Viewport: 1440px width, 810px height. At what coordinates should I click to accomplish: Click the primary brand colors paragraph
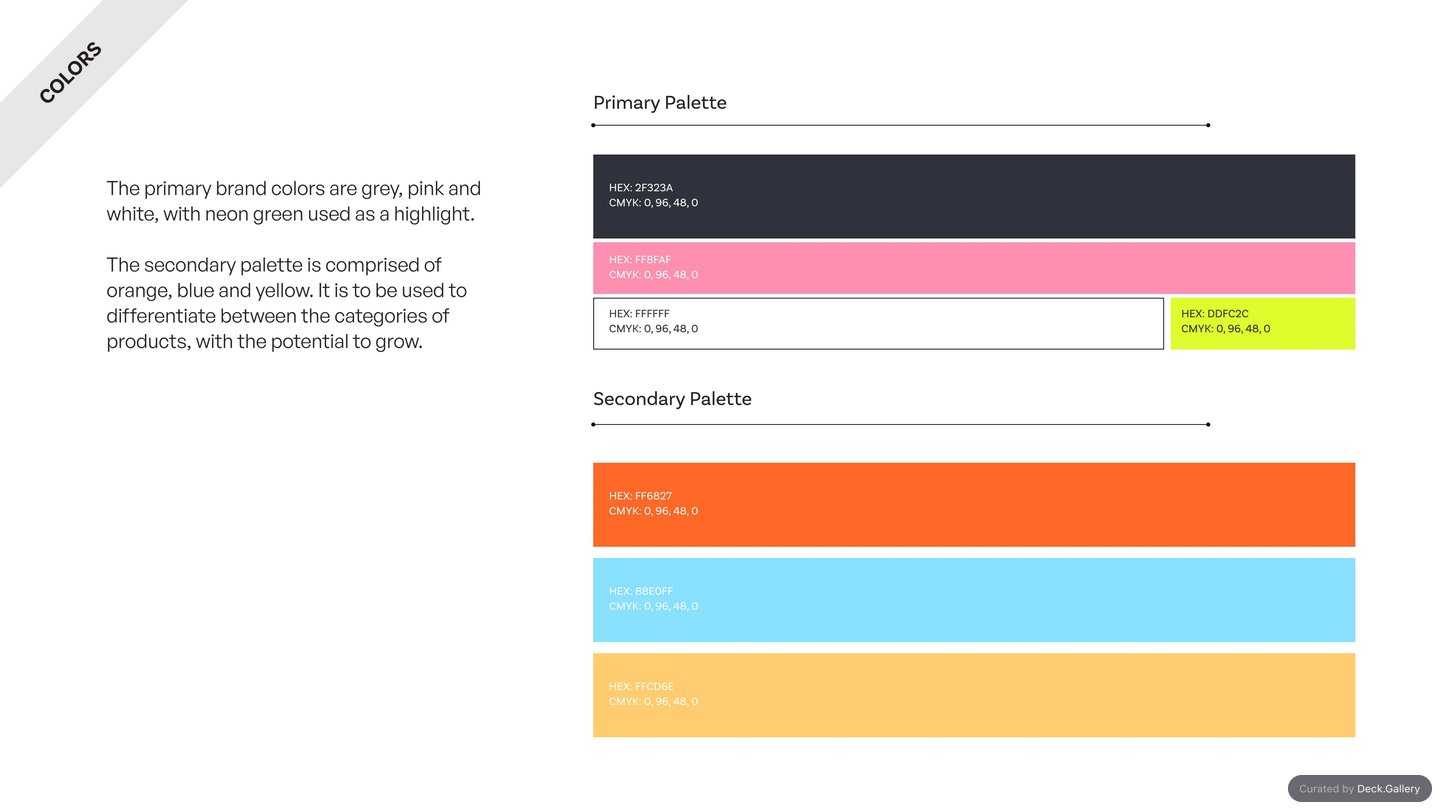click(x=294, y=201)
